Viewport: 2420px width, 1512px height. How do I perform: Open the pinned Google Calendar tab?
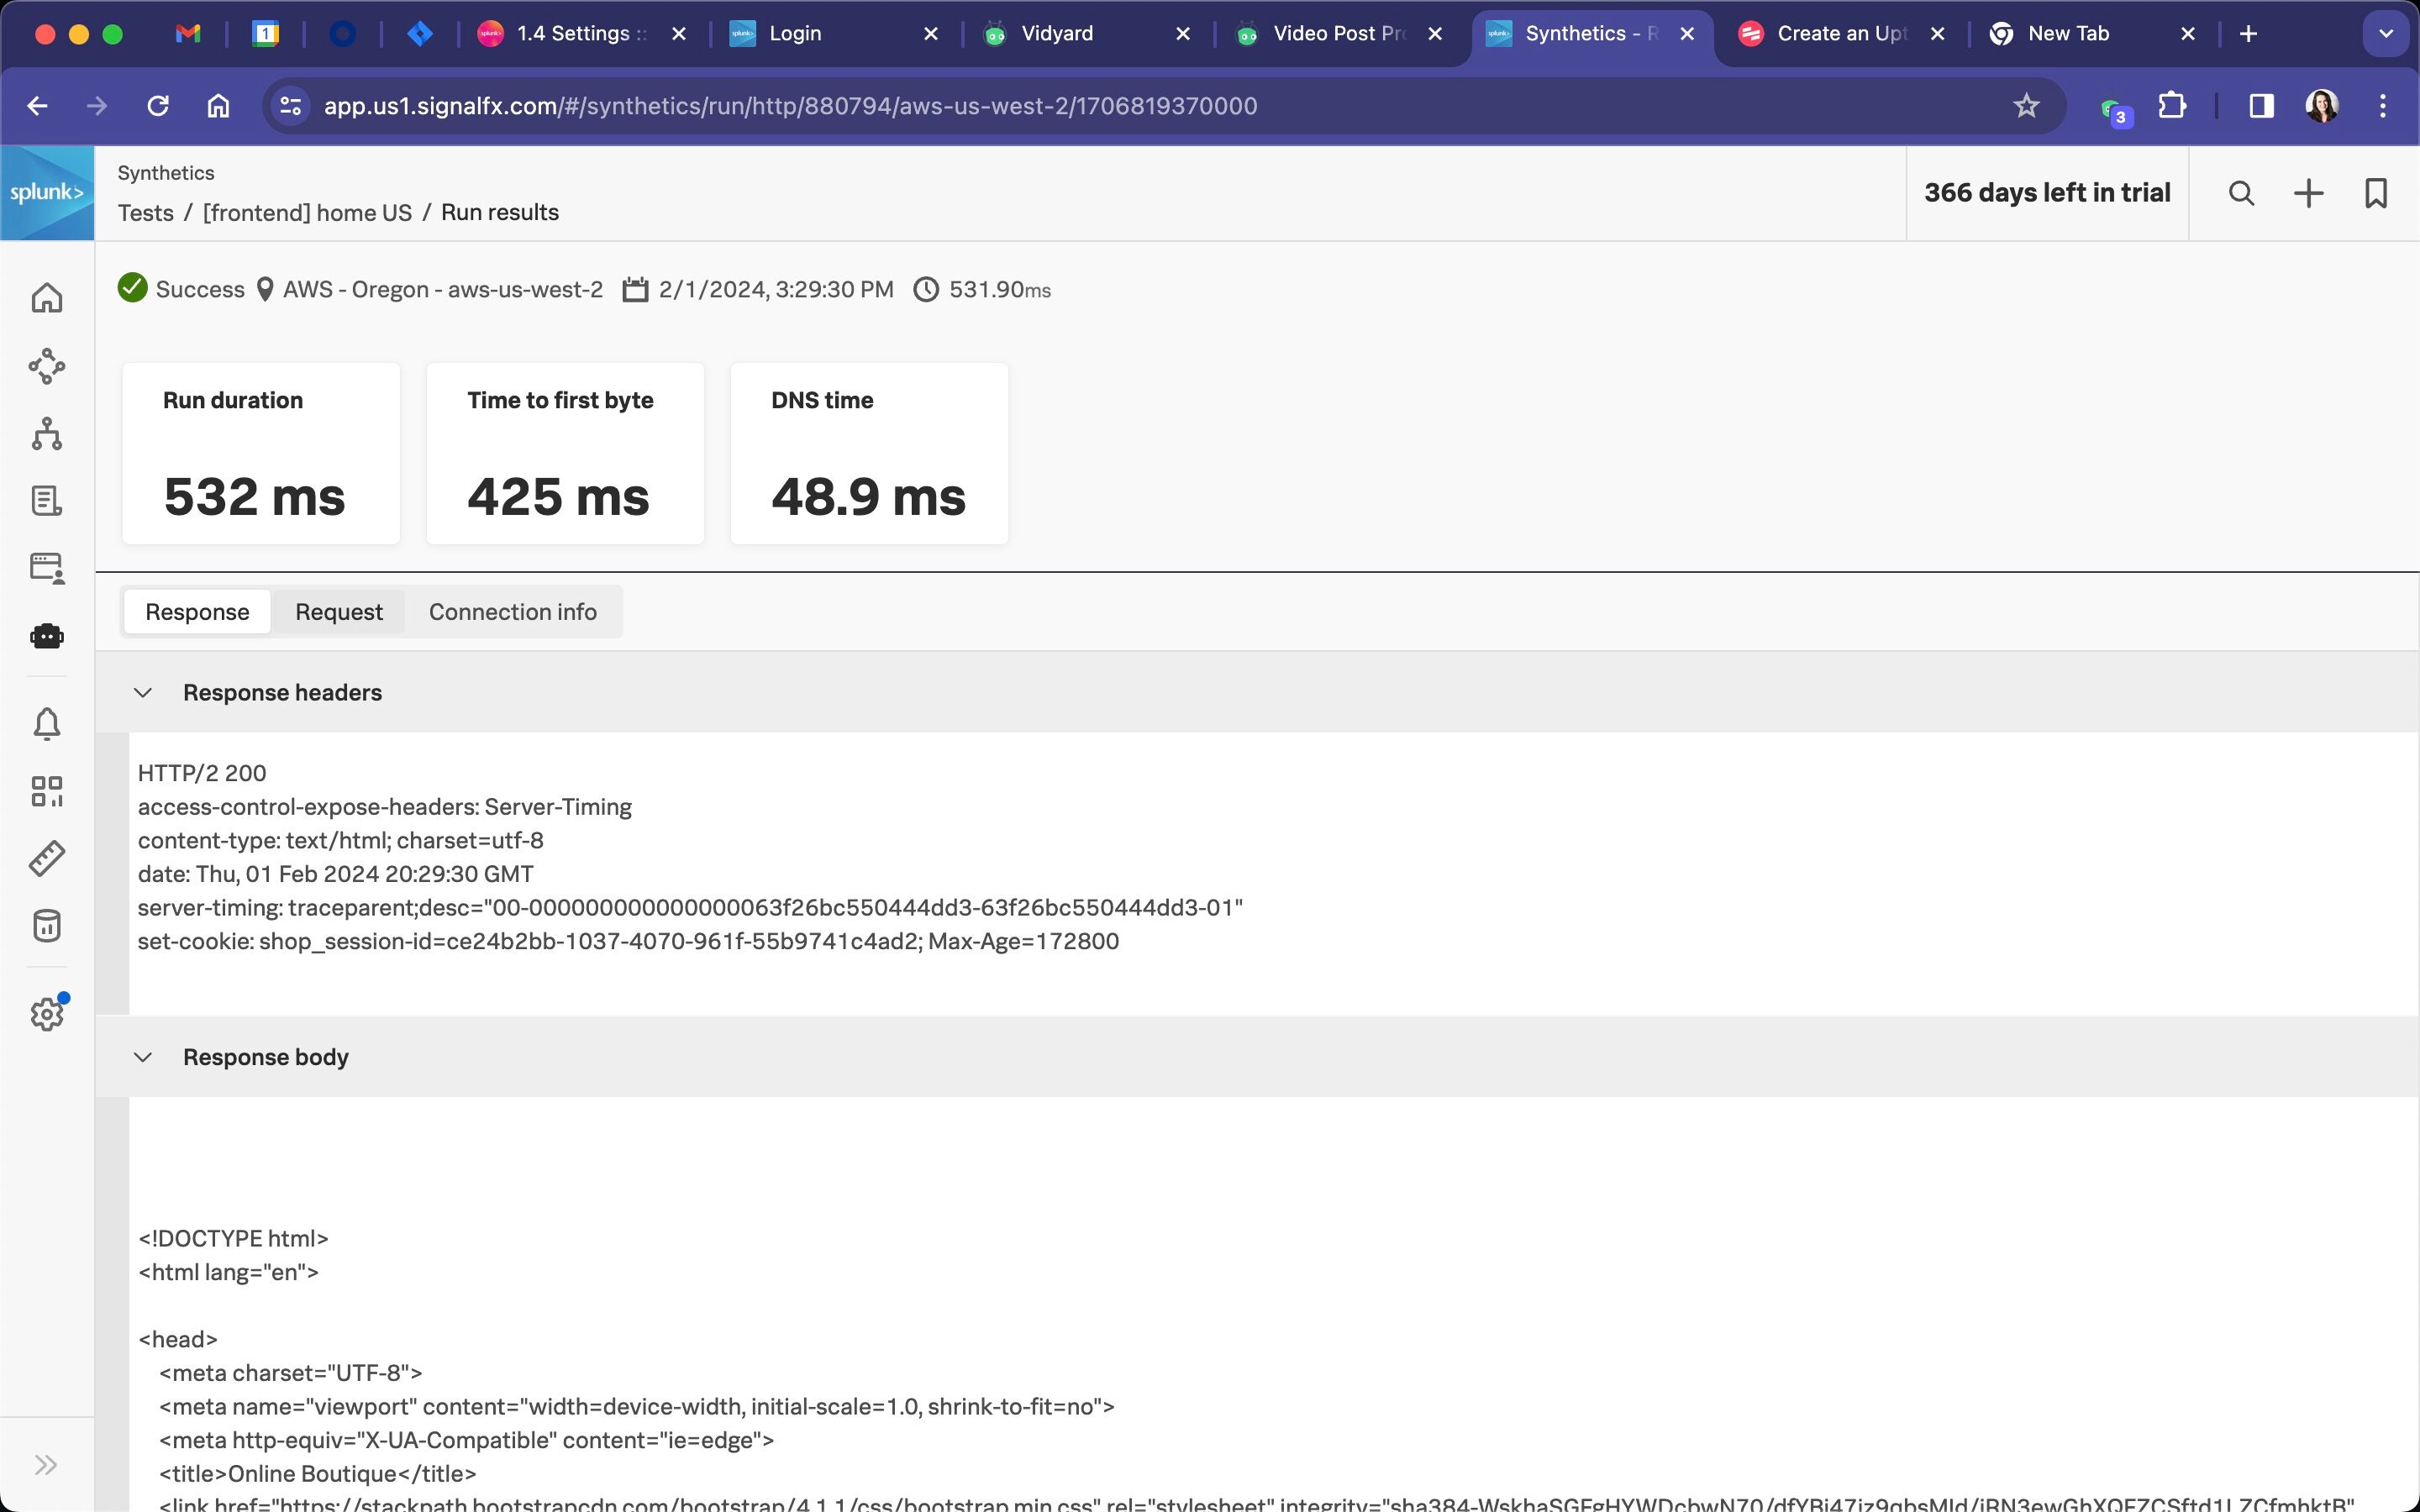coord(265,34)
